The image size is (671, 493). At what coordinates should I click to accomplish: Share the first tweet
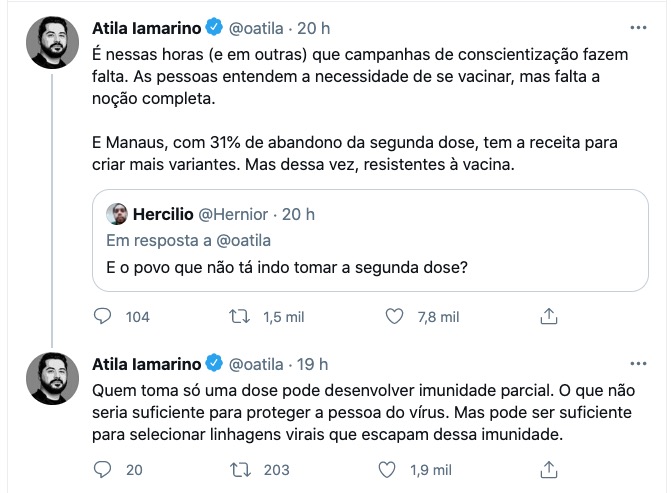coord(547,317)
